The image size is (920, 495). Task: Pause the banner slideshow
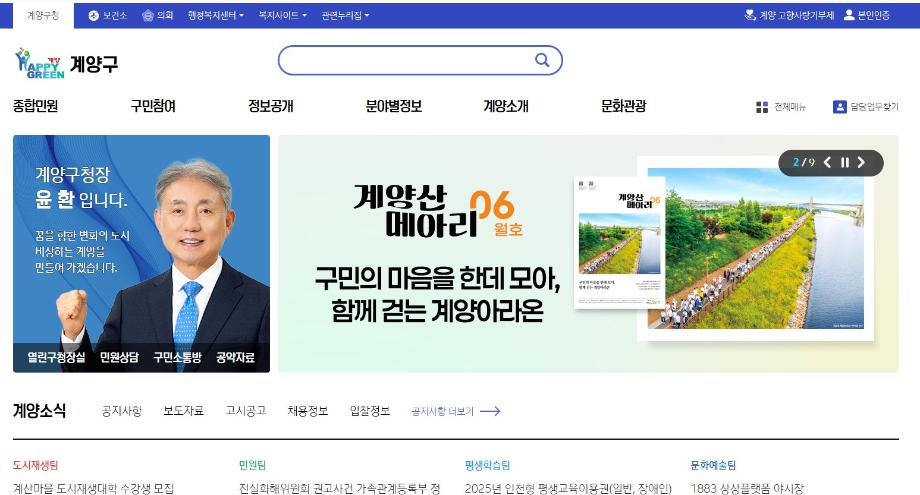coord(844,163)
